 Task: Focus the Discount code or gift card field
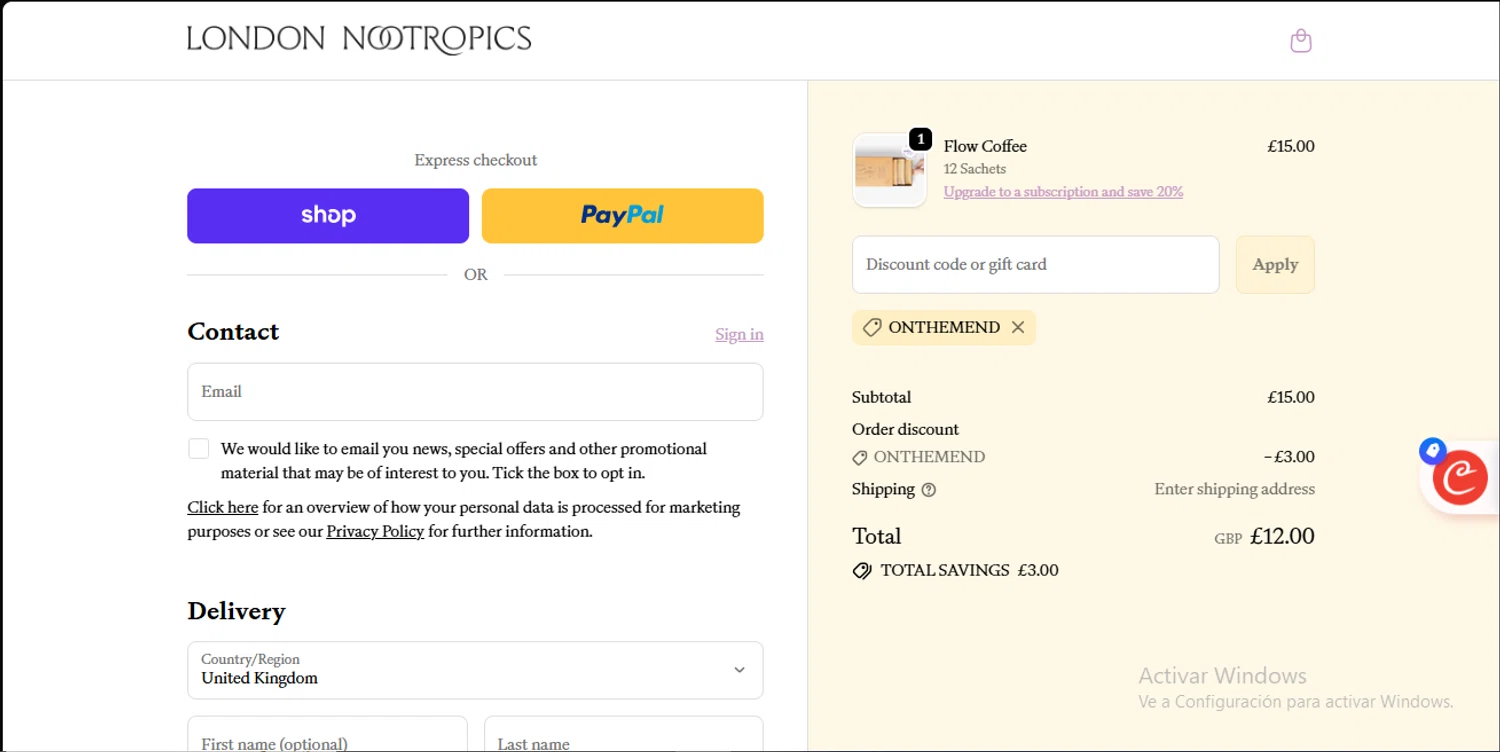coord(1035,265)
